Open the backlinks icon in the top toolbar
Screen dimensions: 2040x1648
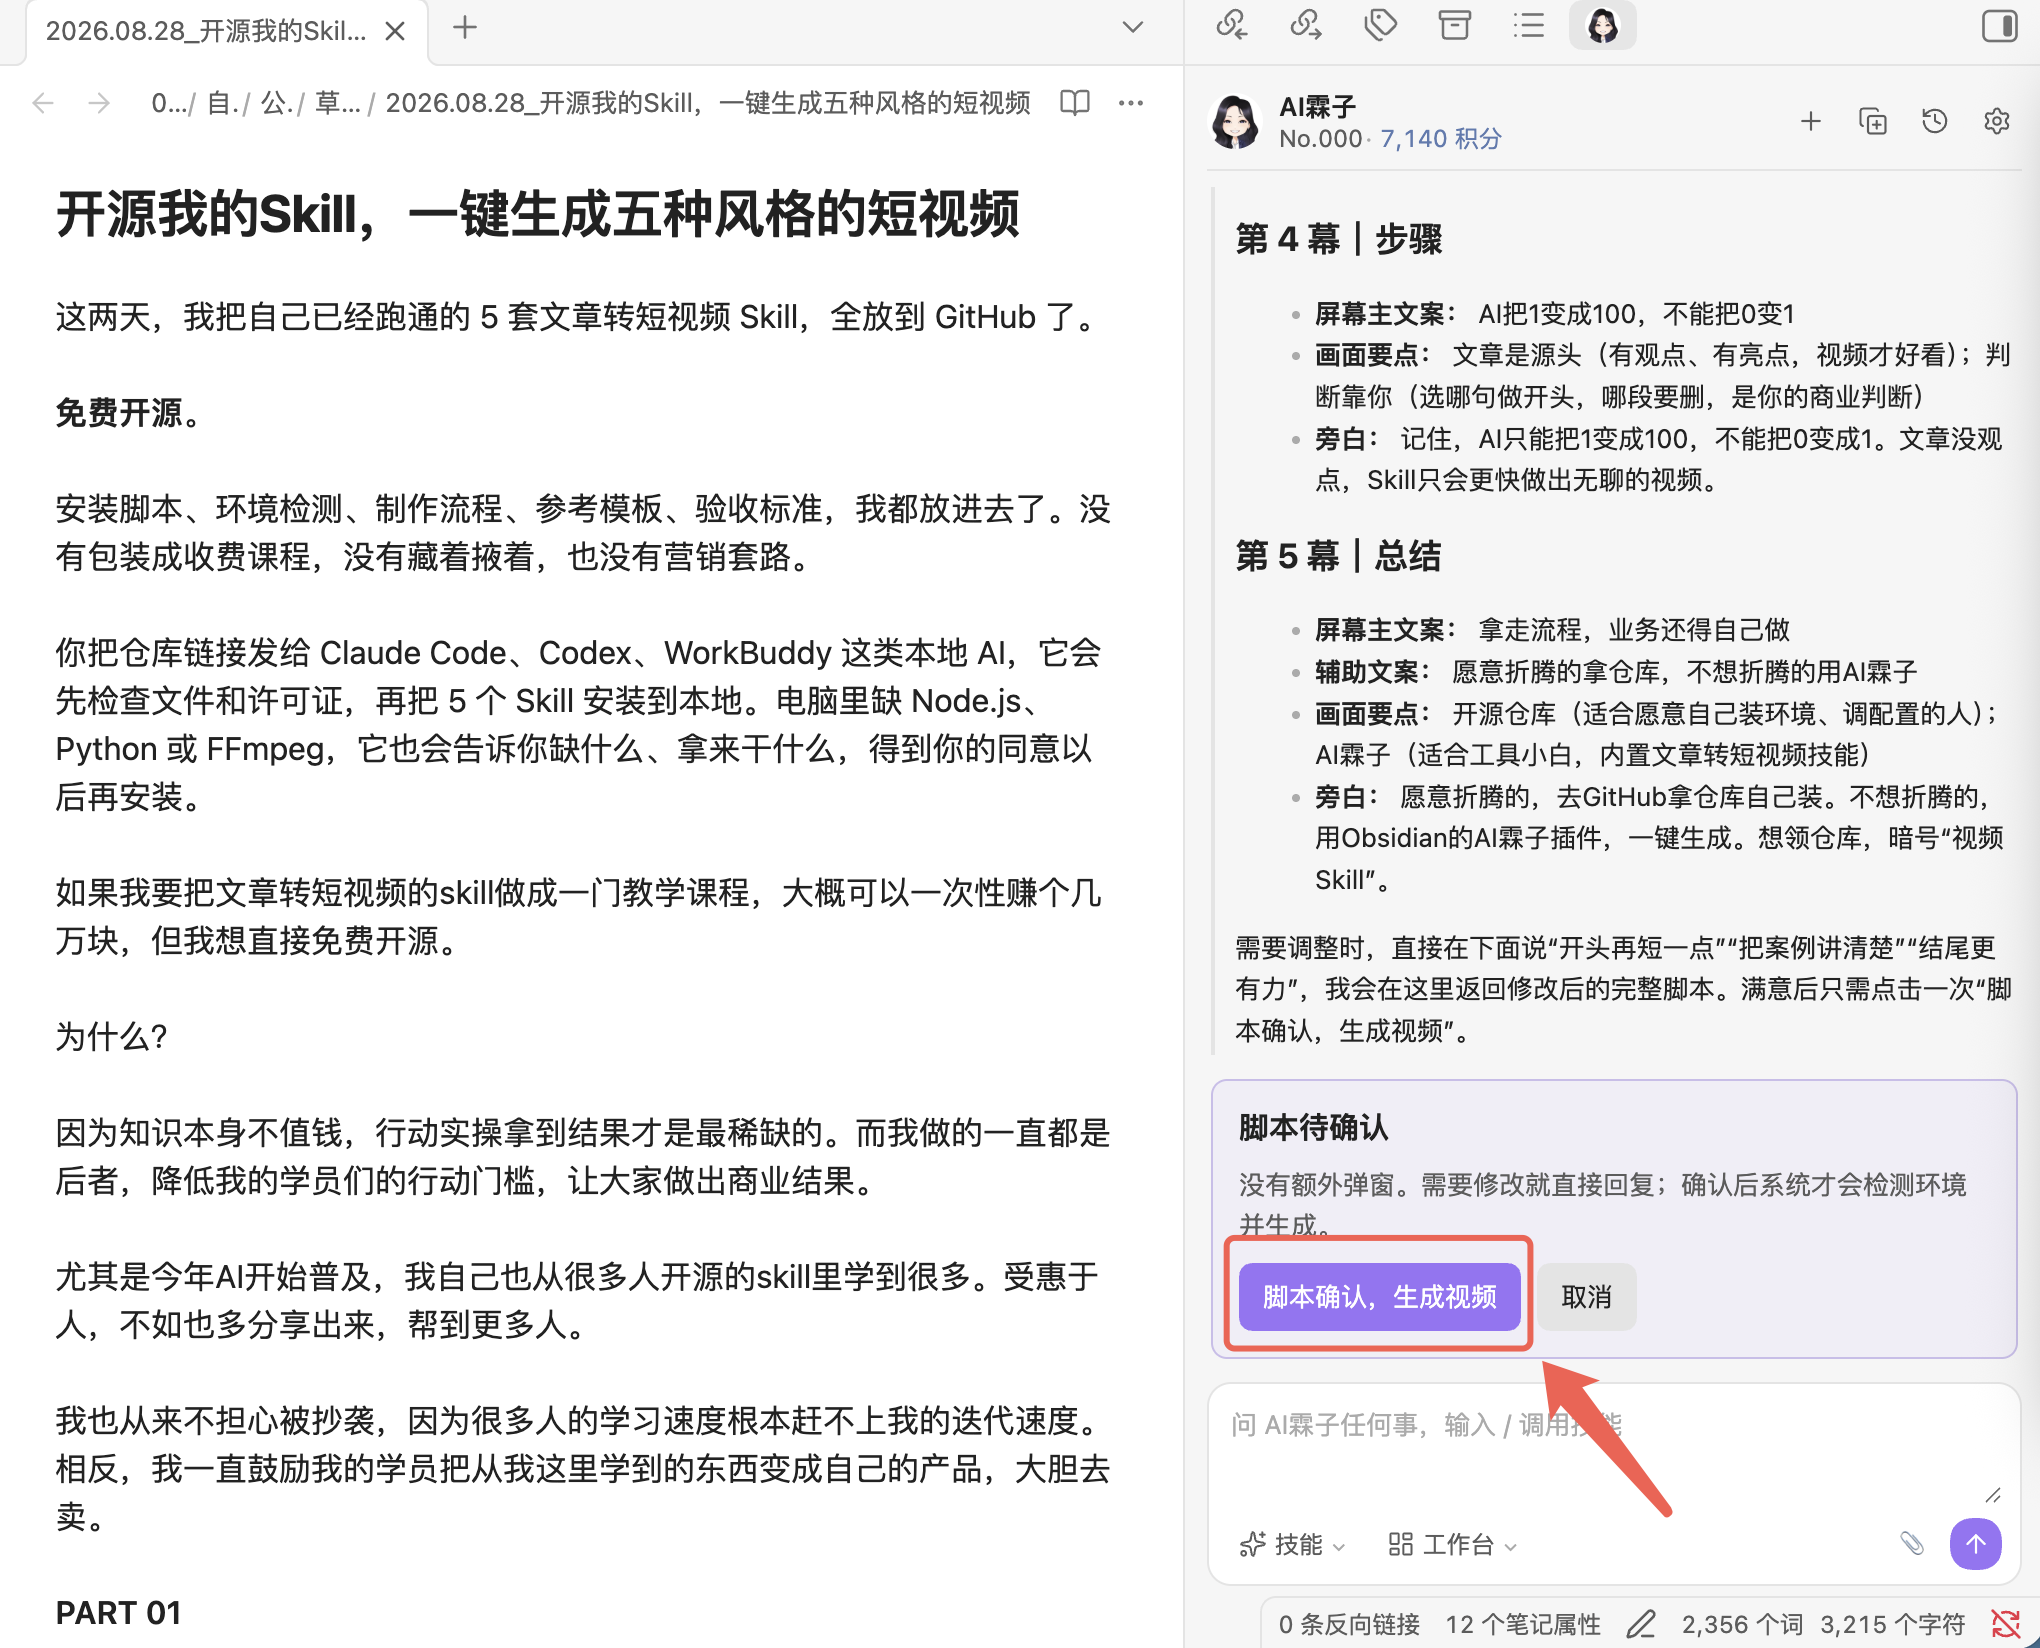tap(1232, 25)
